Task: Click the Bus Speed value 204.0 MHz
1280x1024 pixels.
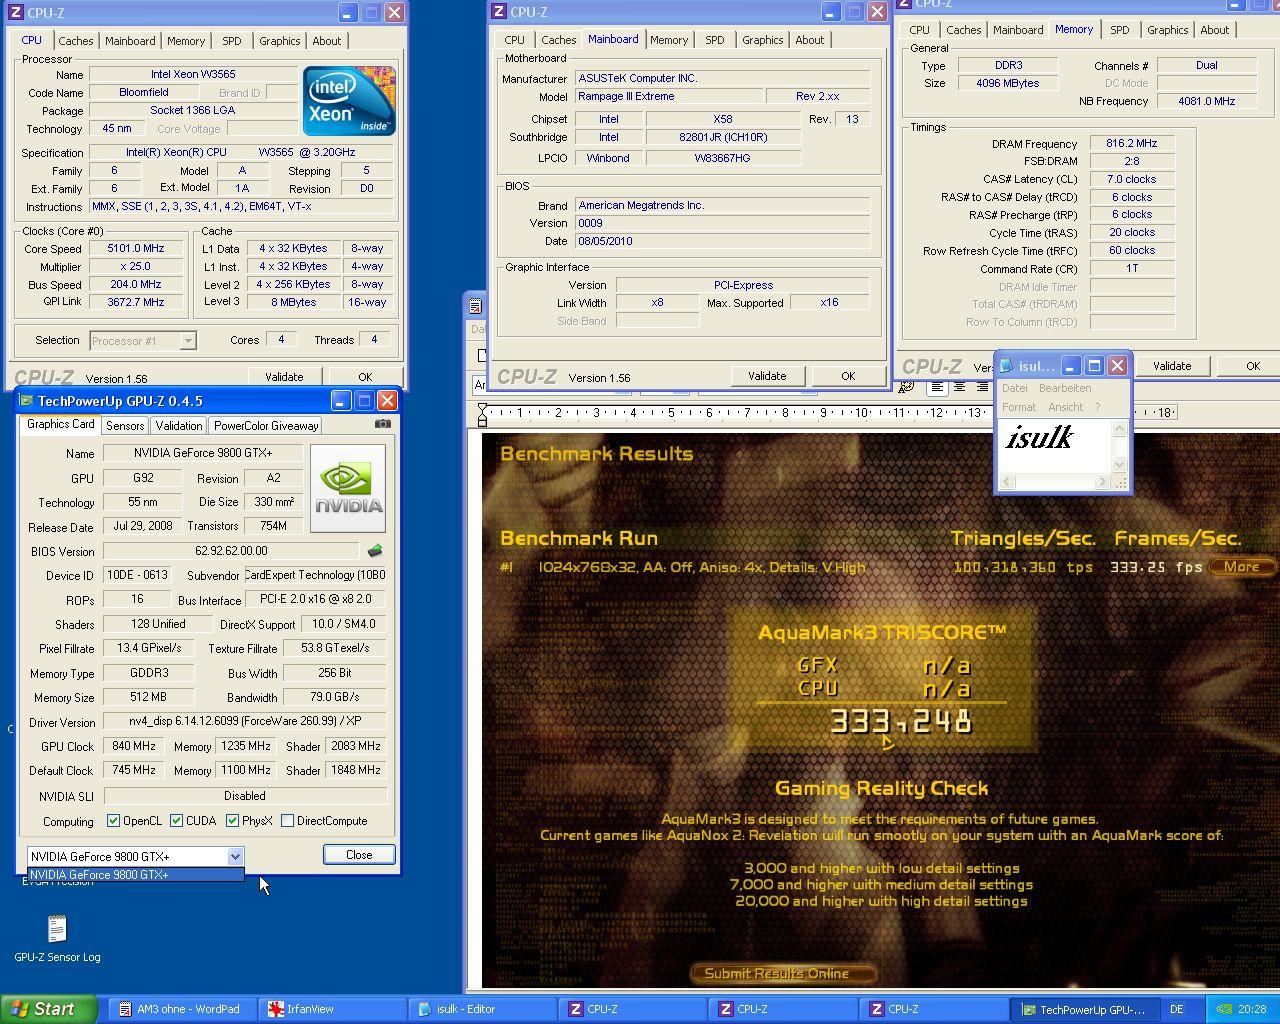Action: pos(136,285)
